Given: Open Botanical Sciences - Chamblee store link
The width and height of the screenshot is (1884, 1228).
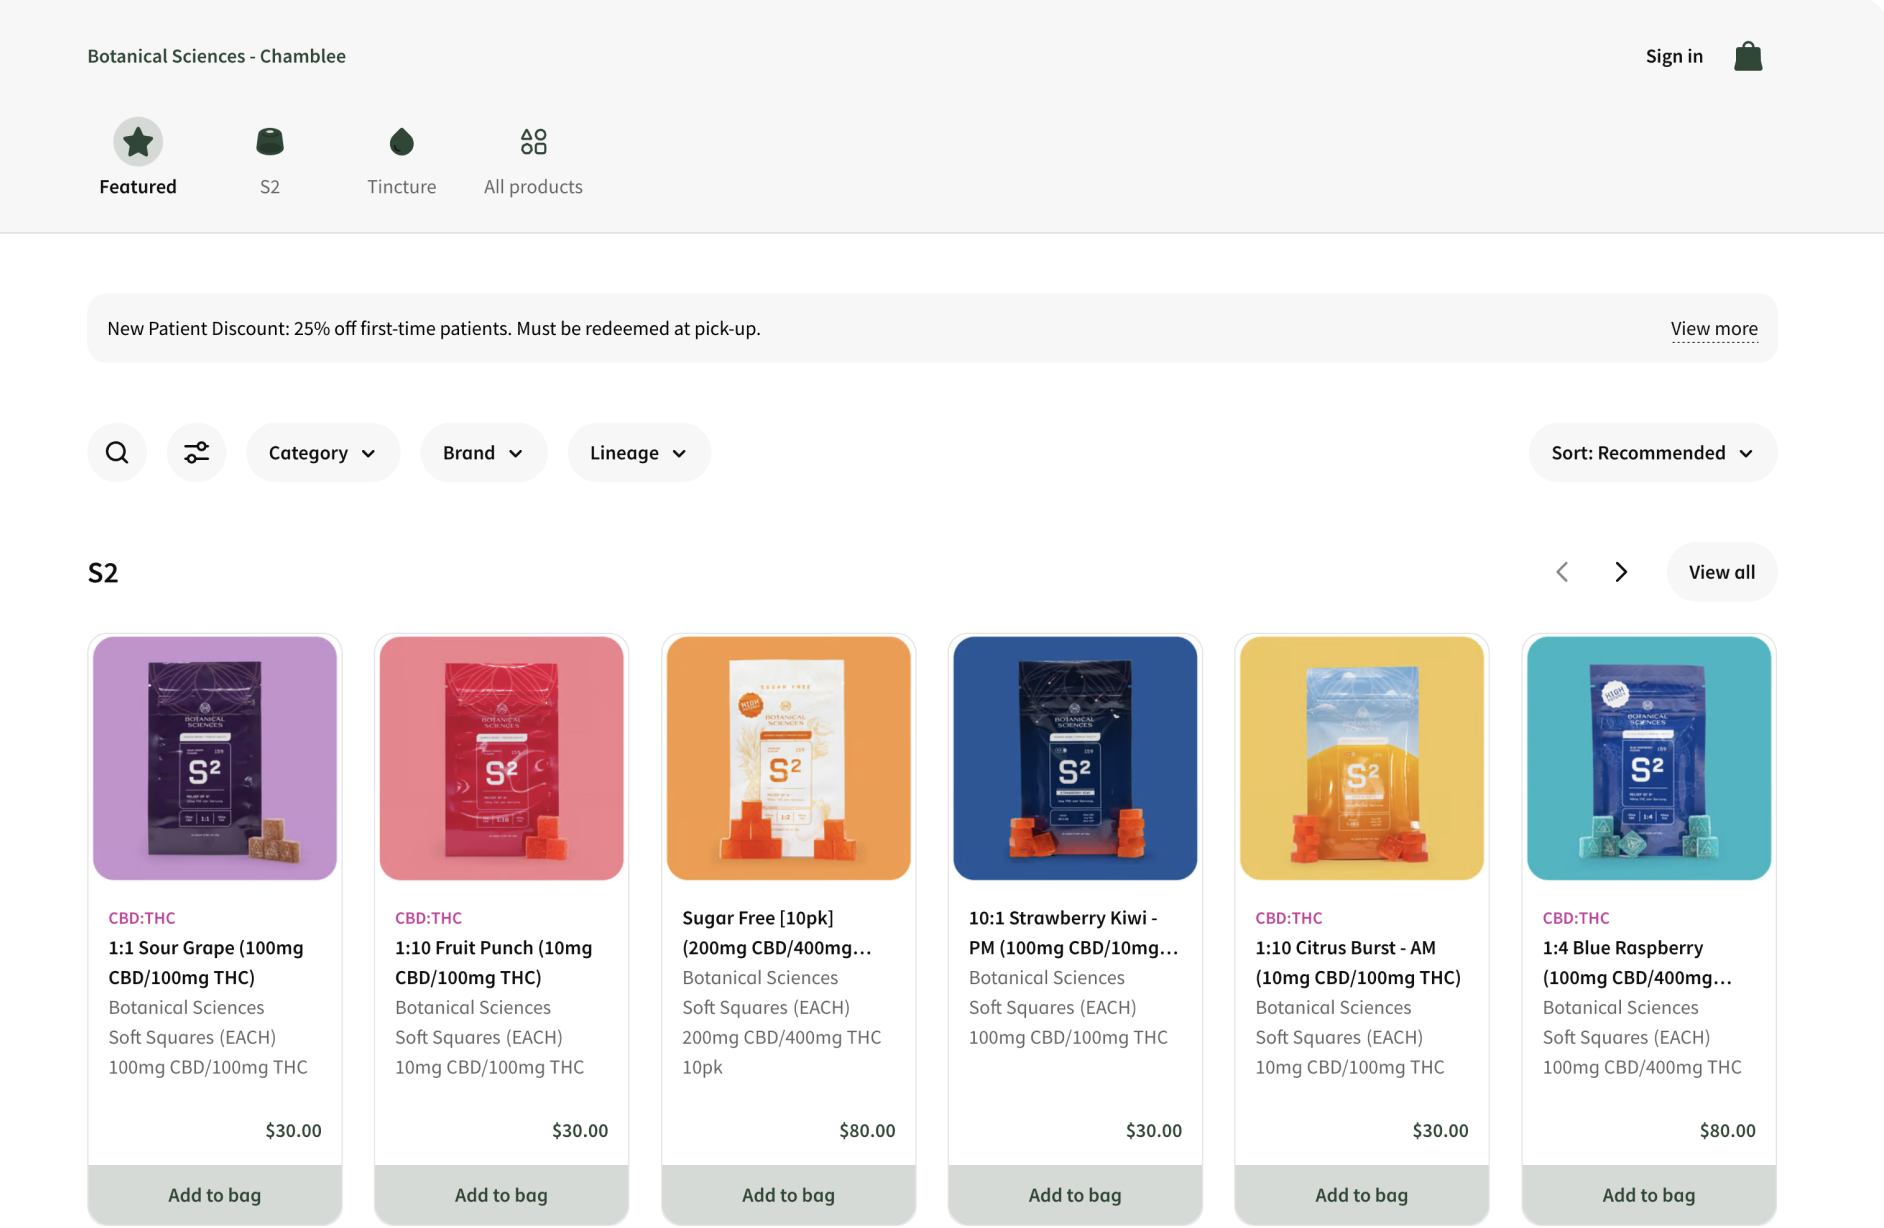Looking at the screenshot, I should [x=217, y=56].
